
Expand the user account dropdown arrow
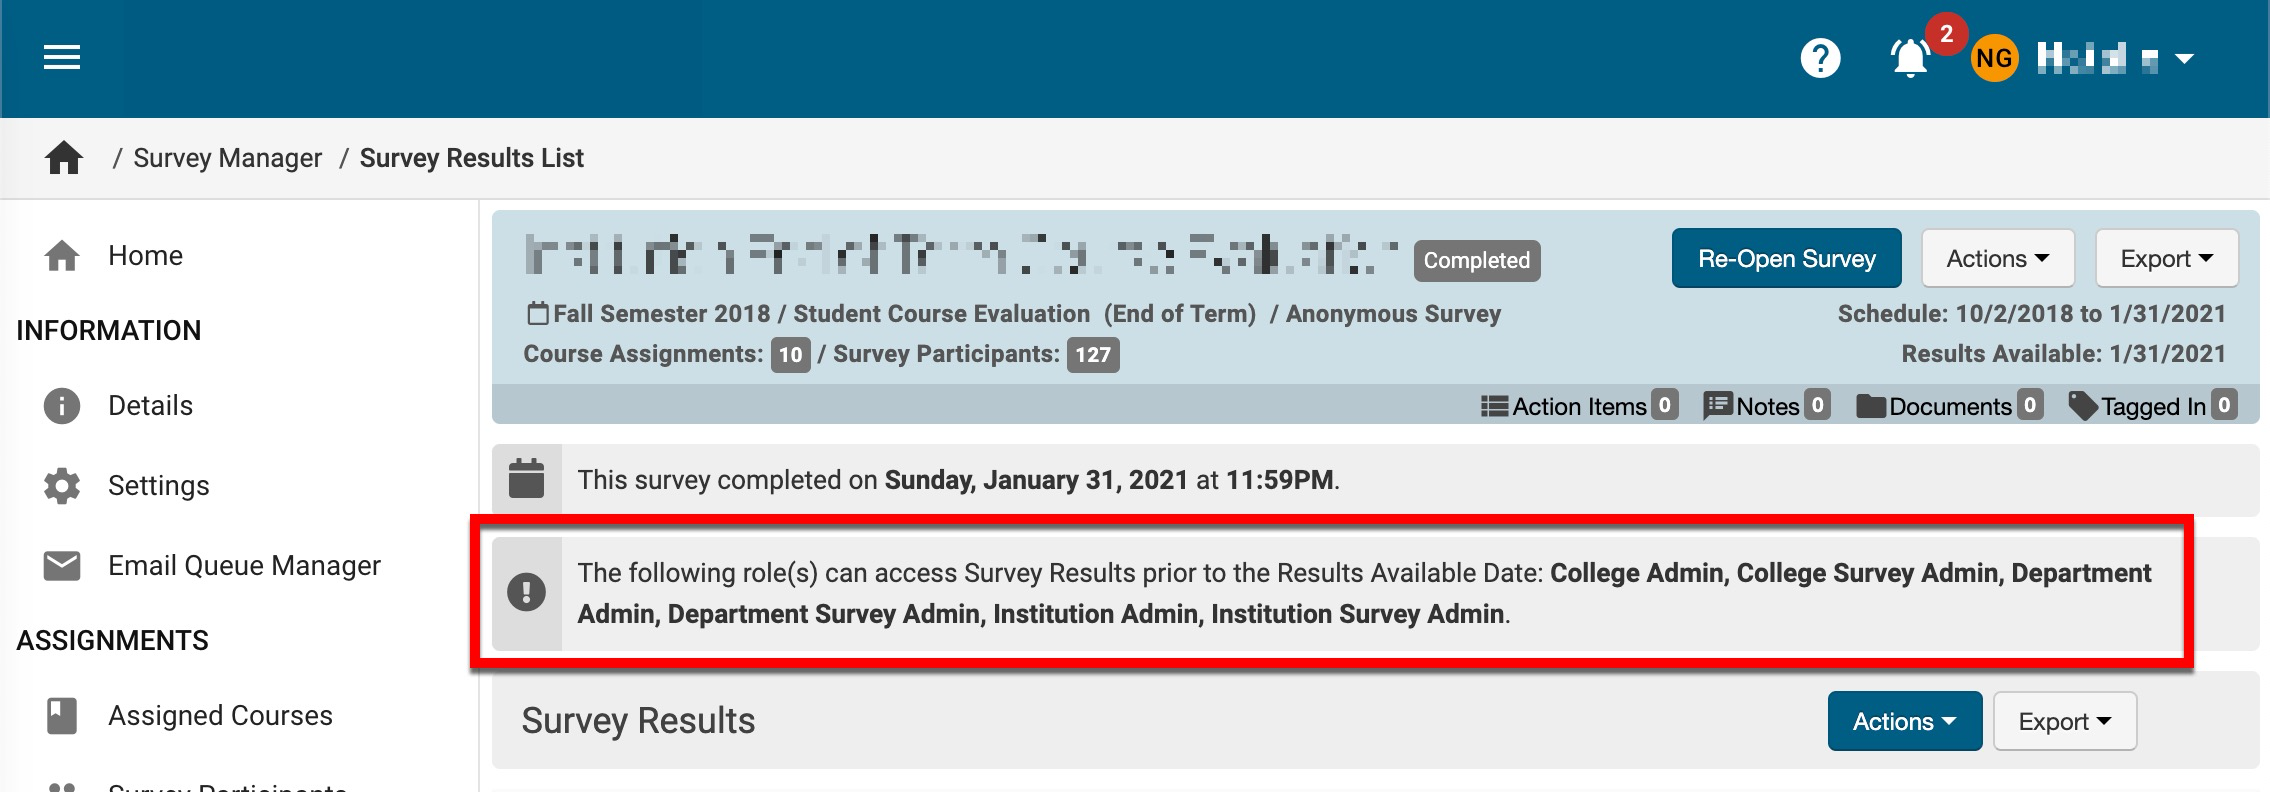point(2185,59)
